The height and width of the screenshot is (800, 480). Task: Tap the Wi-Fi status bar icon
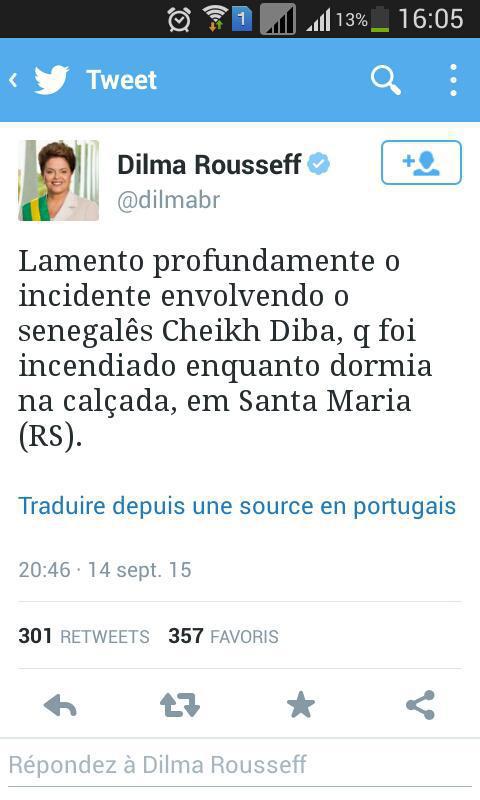tap(216, 19)
